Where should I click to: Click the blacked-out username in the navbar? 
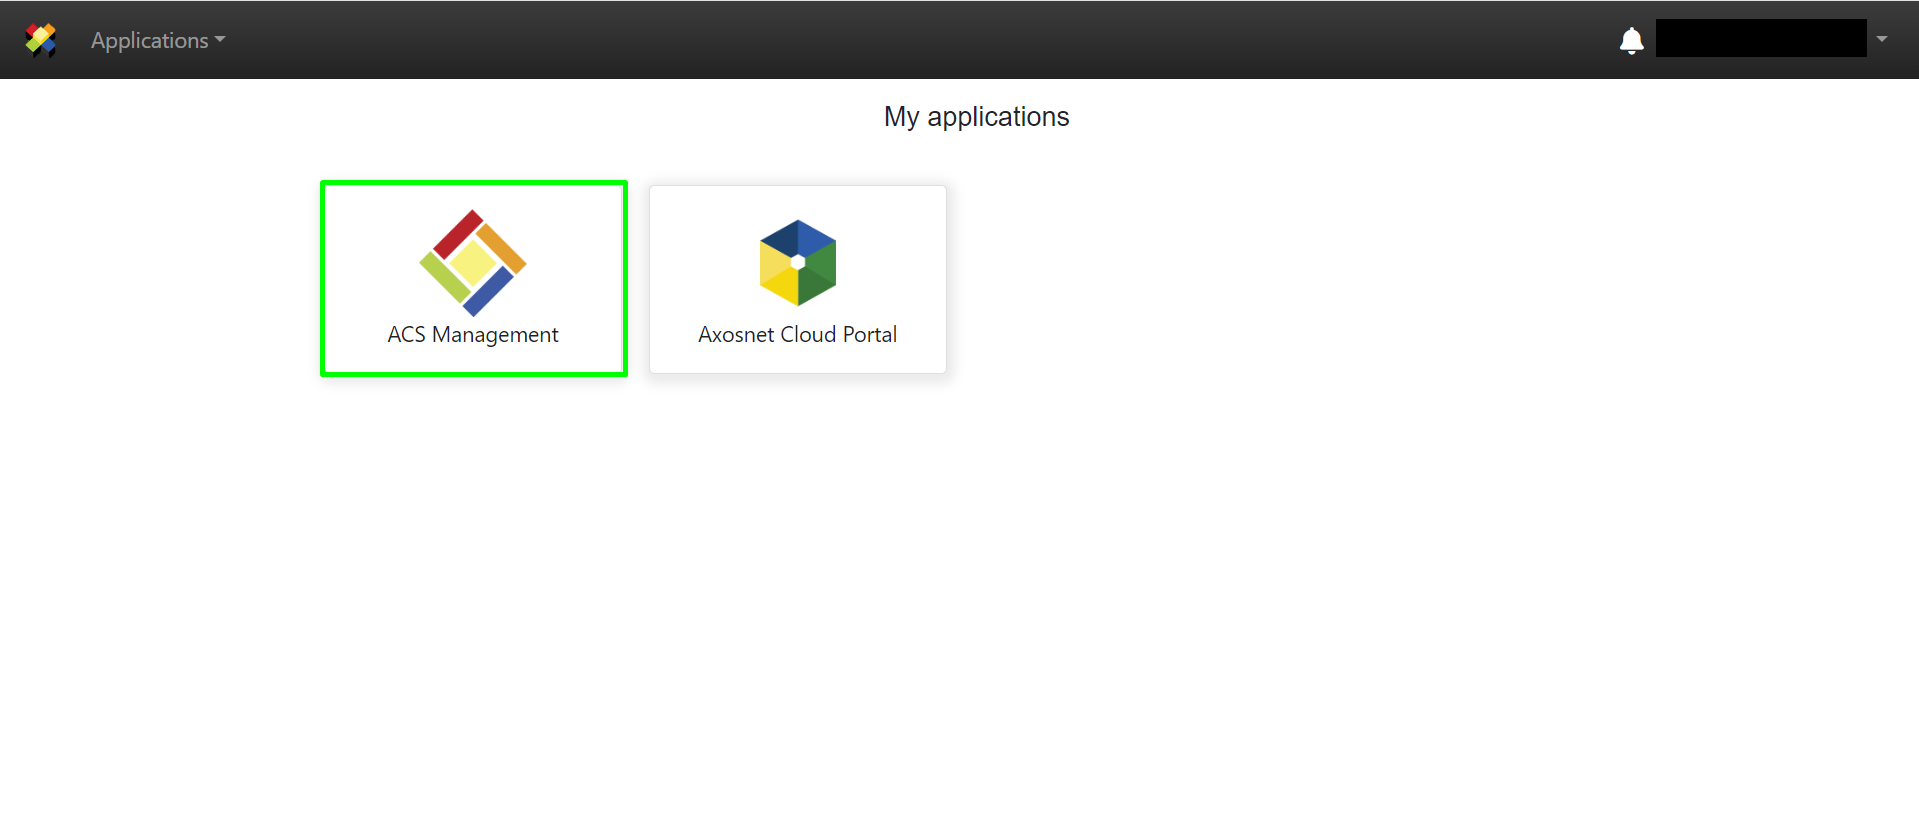coord(1760,38)
